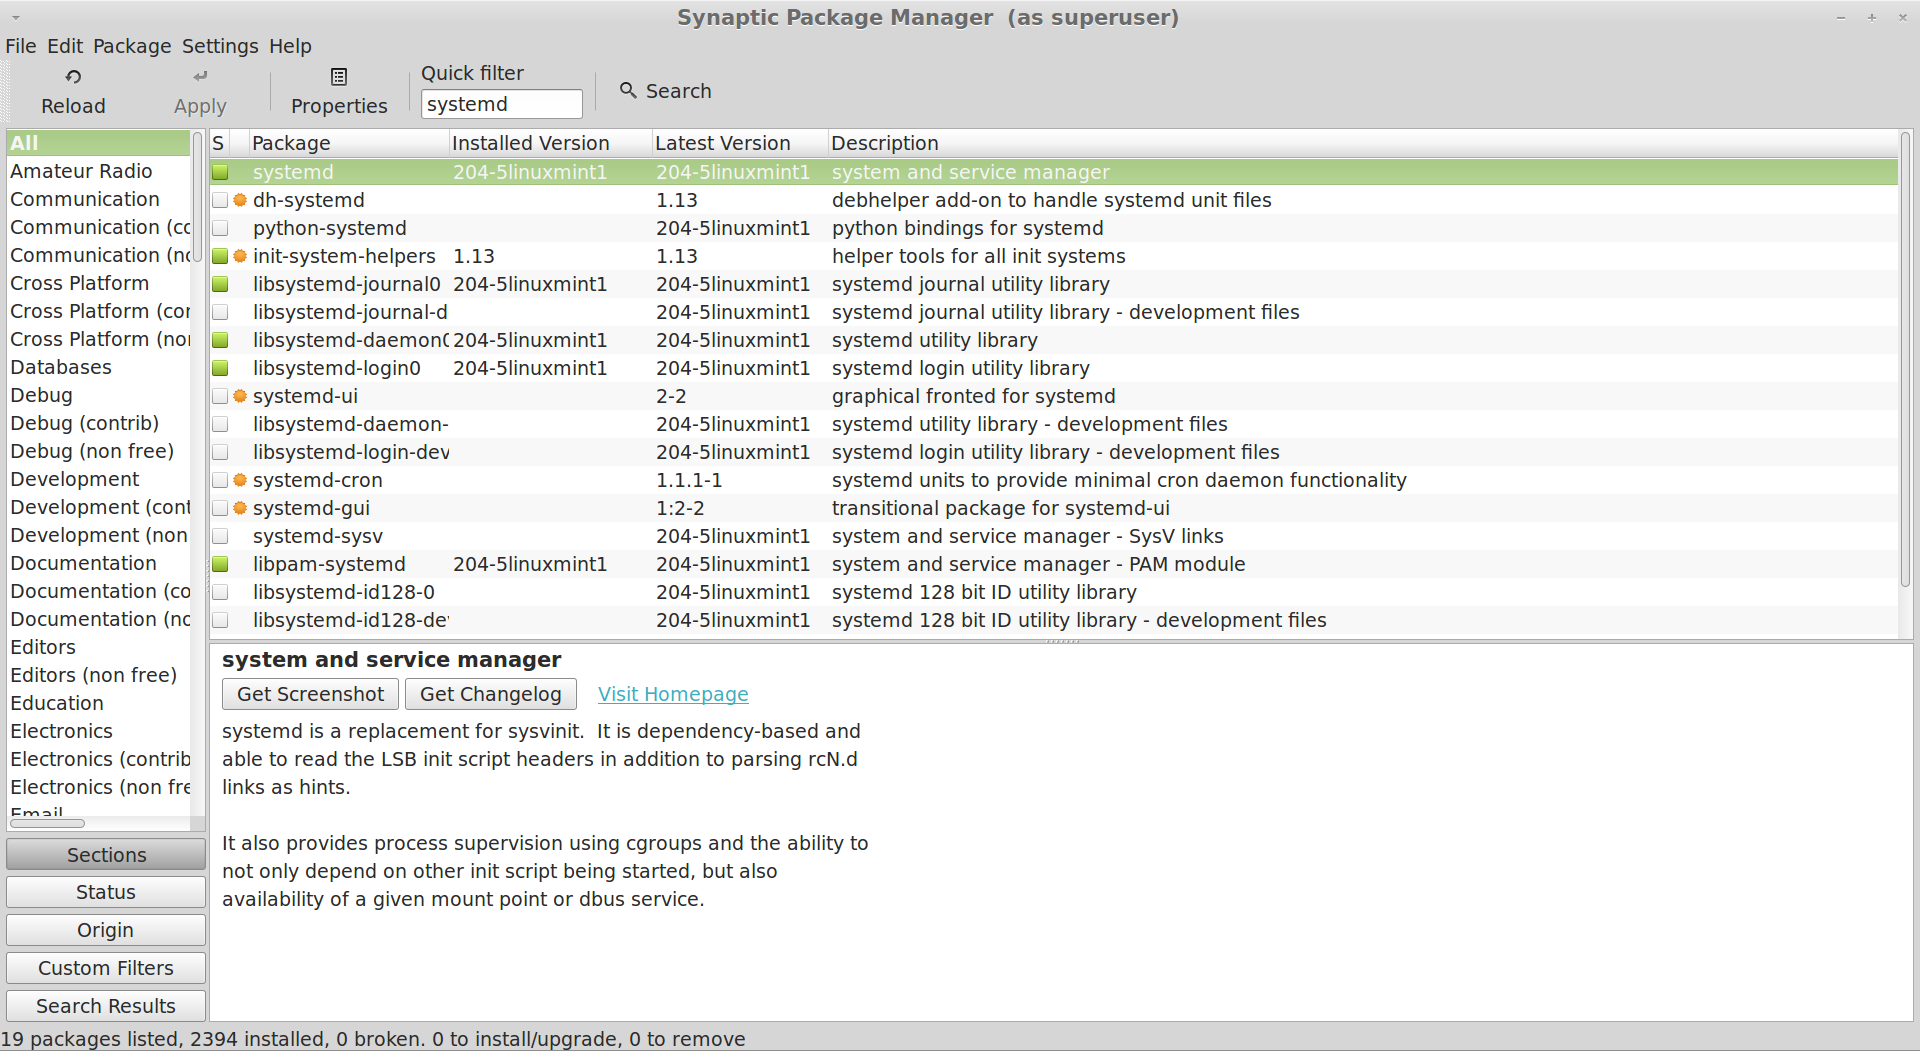Click the Debian logo icon beside init-system-helpers

[240, 256]
